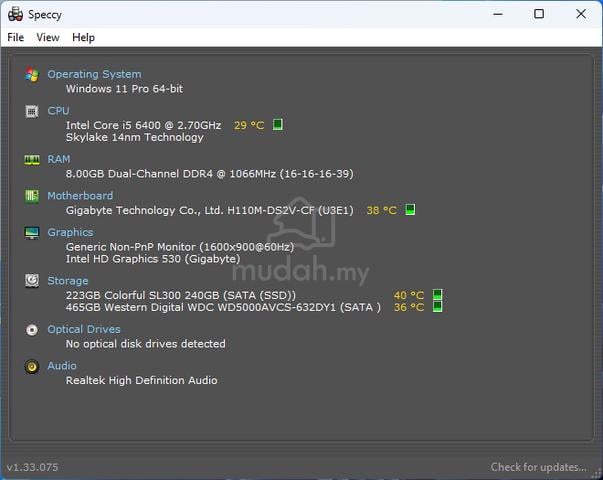This screenshot has height=480, width=603.
Task: Maximize the Speccy window
Action: pos(539,14)
